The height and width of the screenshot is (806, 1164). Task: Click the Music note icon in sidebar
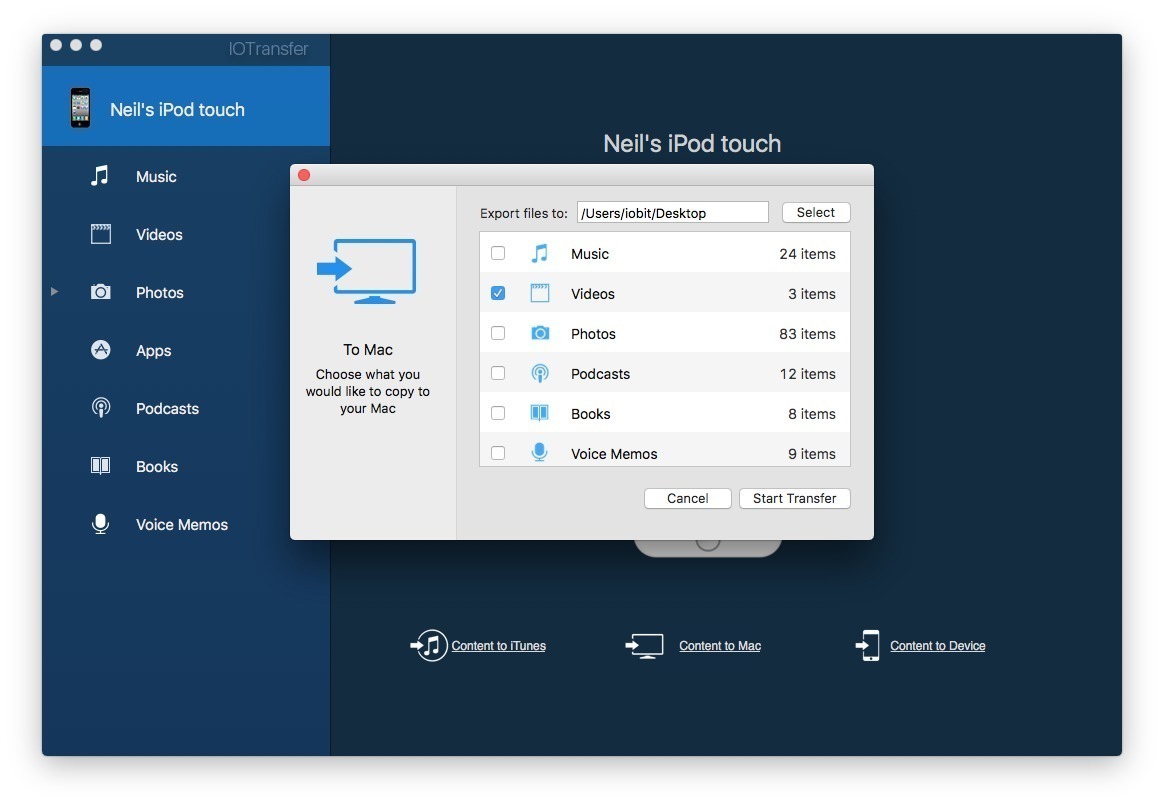click(x=99, y=176)
